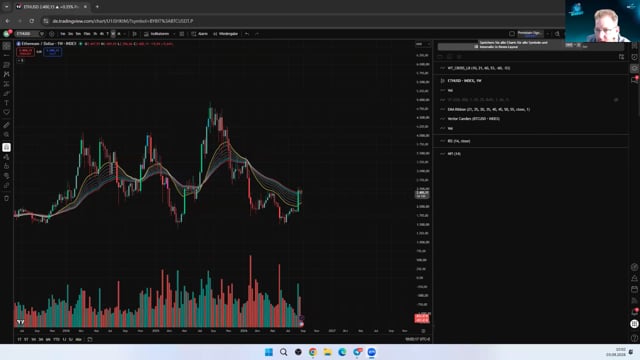The height and width of the screenshot is (360, 640).
Task: Open the go-to-date calendar icon
Action: (90, 339)
